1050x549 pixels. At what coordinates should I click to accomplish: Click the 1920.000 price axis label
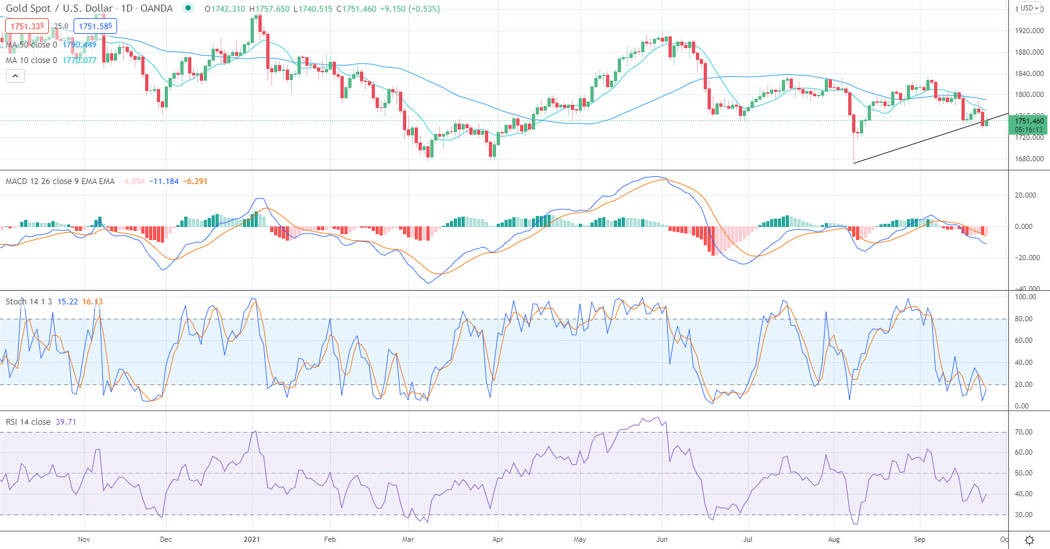(x=1030, y=31)
